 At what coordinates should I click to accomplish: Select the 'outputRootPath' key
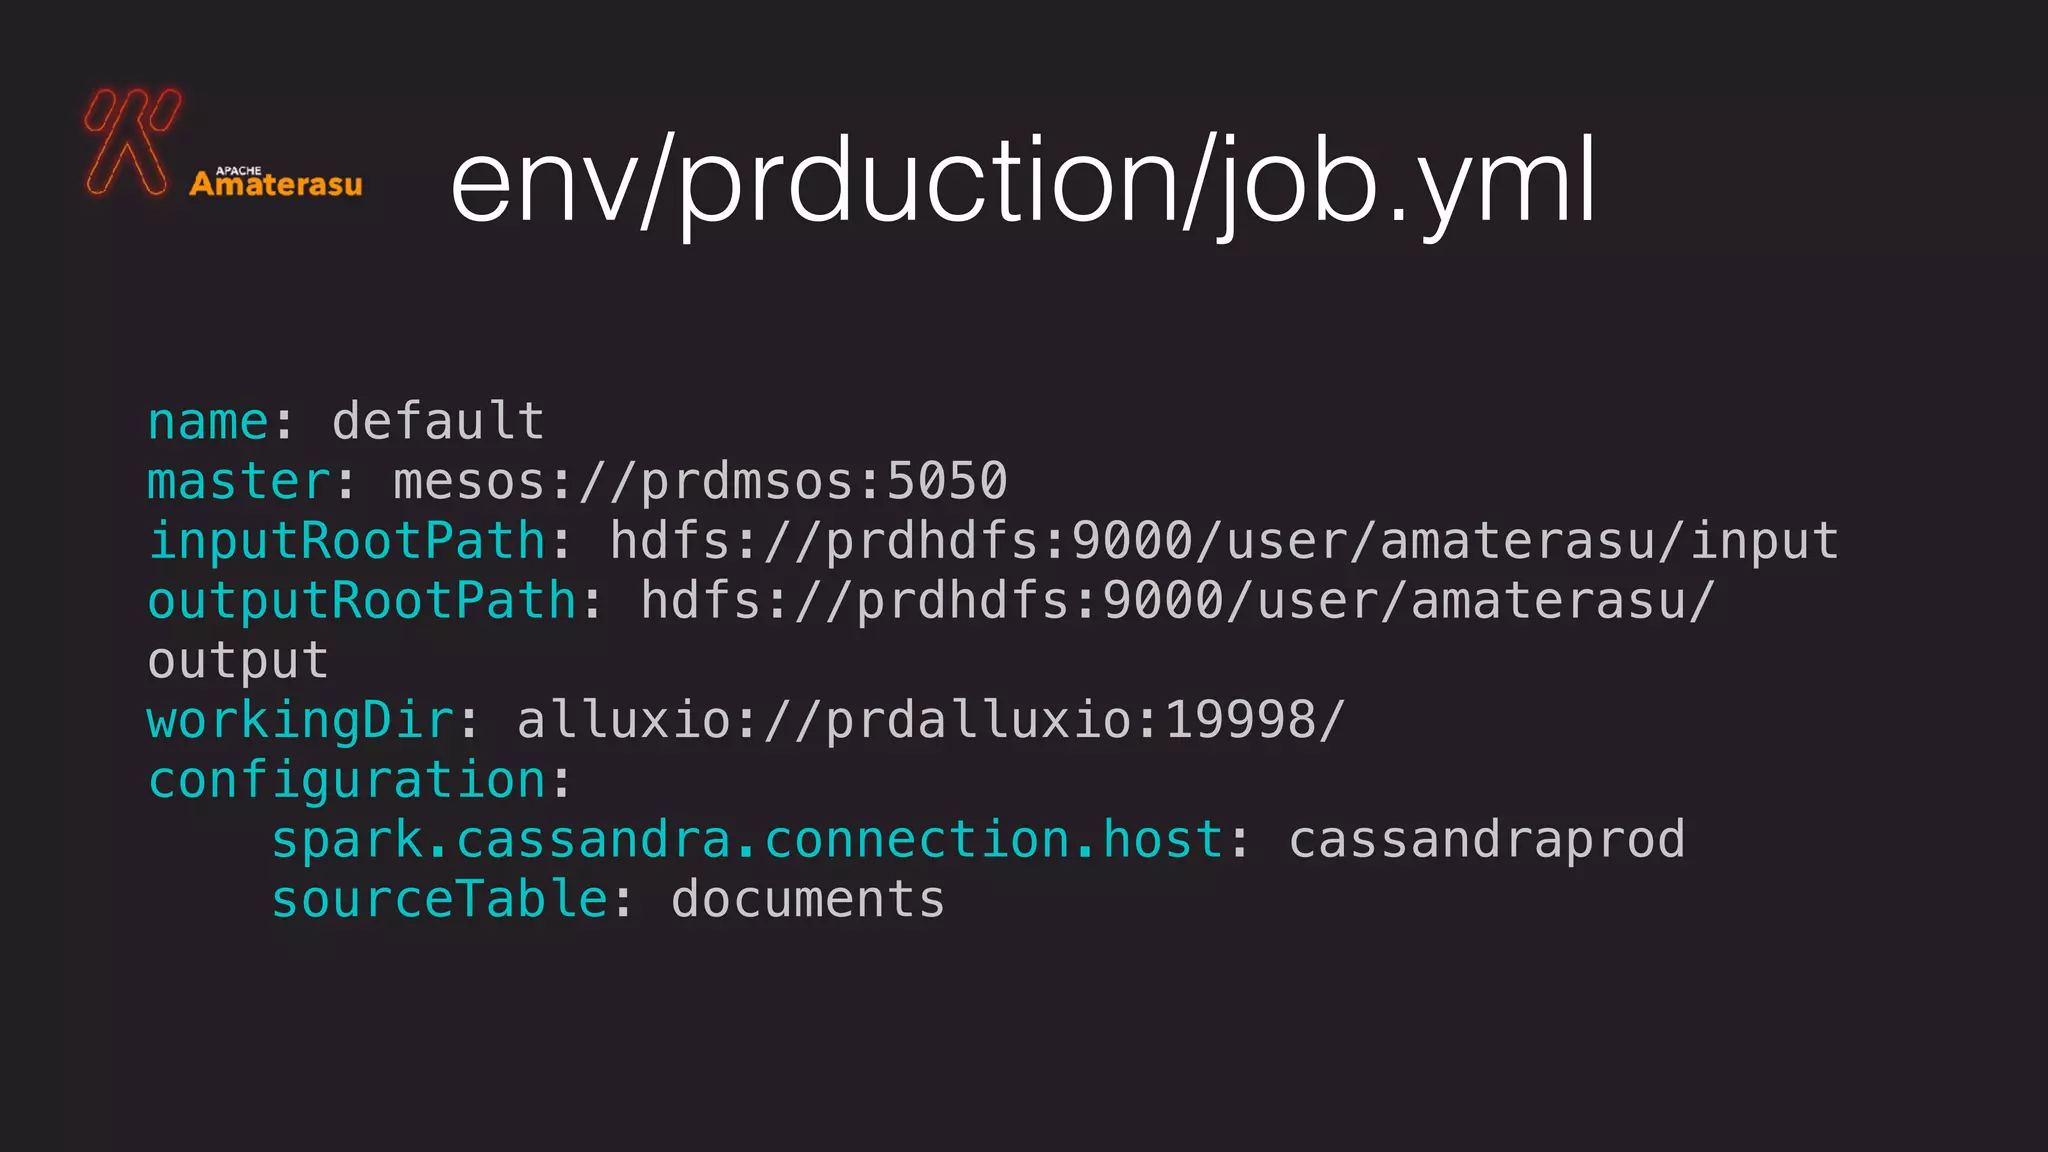[362, 602]
